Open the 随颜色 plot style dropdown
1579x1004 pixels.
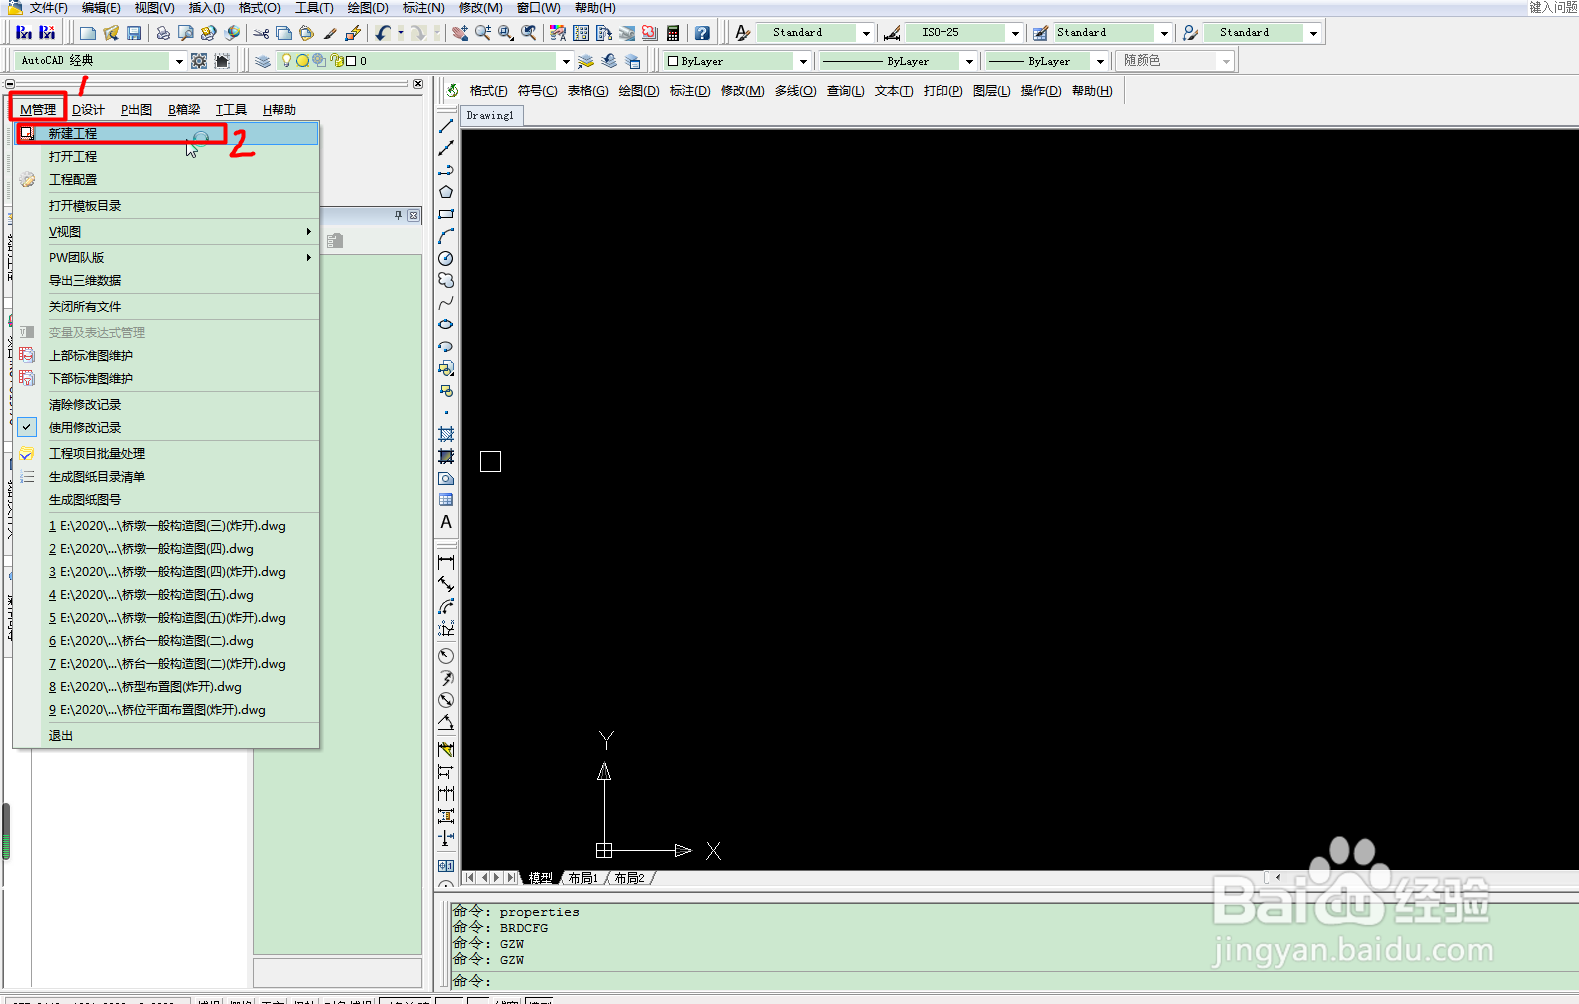coord(1226,61)
